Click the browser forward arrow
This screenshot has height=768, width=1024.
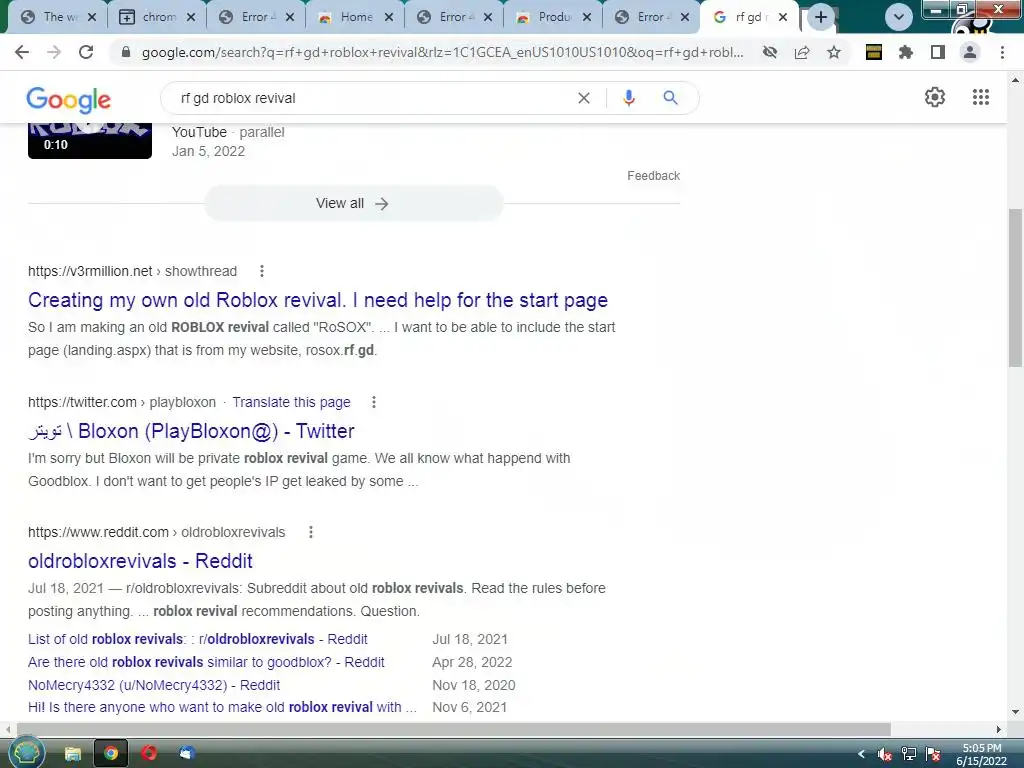[54, 52]
